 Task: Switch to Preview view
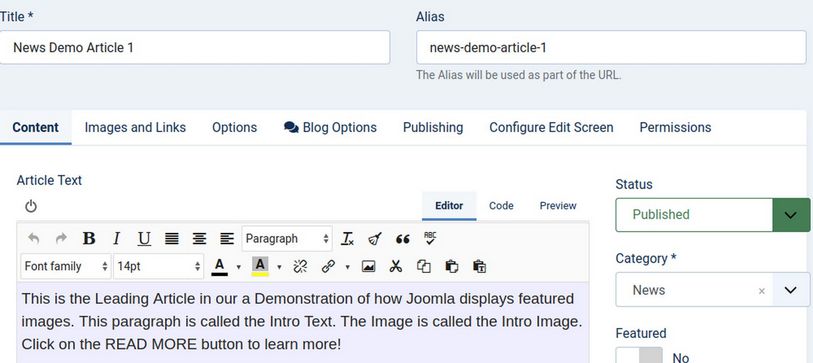558,206
